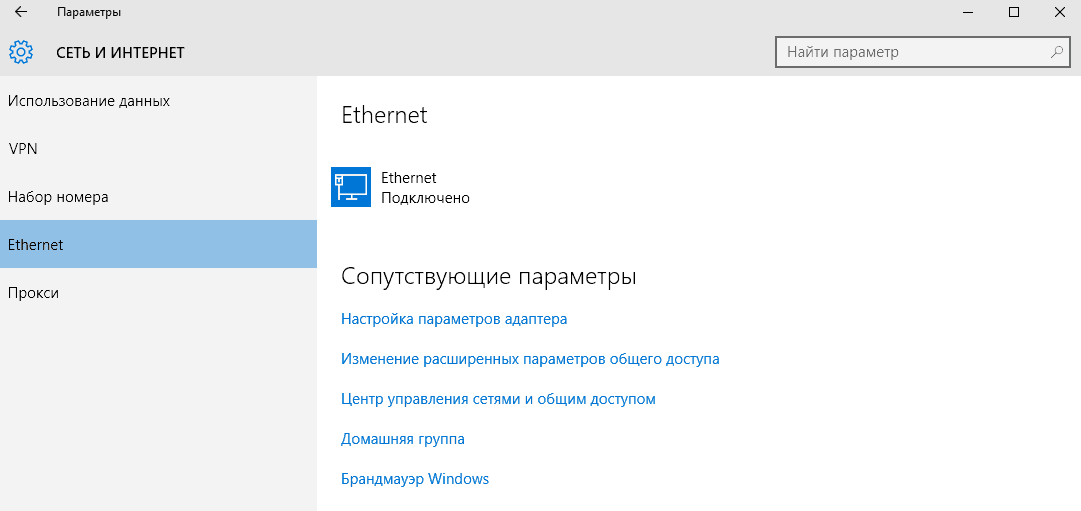The height and width of the screenshot is (511, 1081).
Task: Open Набор номера in sidebar
Action: (58, 197)
